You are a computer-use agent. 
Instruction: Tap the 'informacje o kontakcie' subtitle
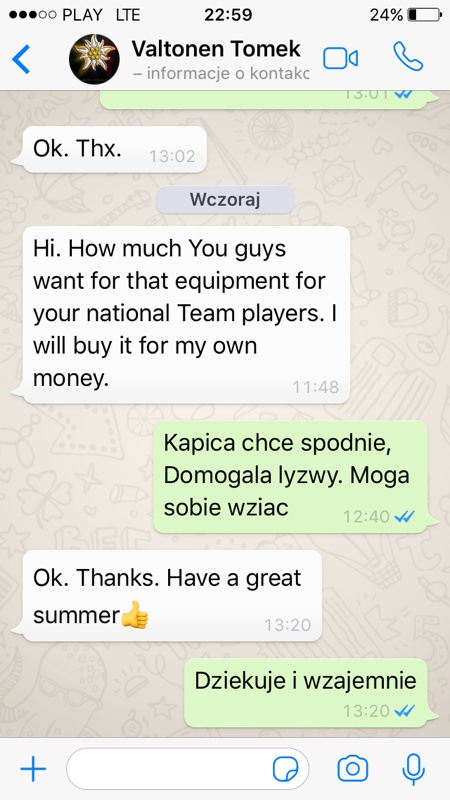[x=220, y=74]
